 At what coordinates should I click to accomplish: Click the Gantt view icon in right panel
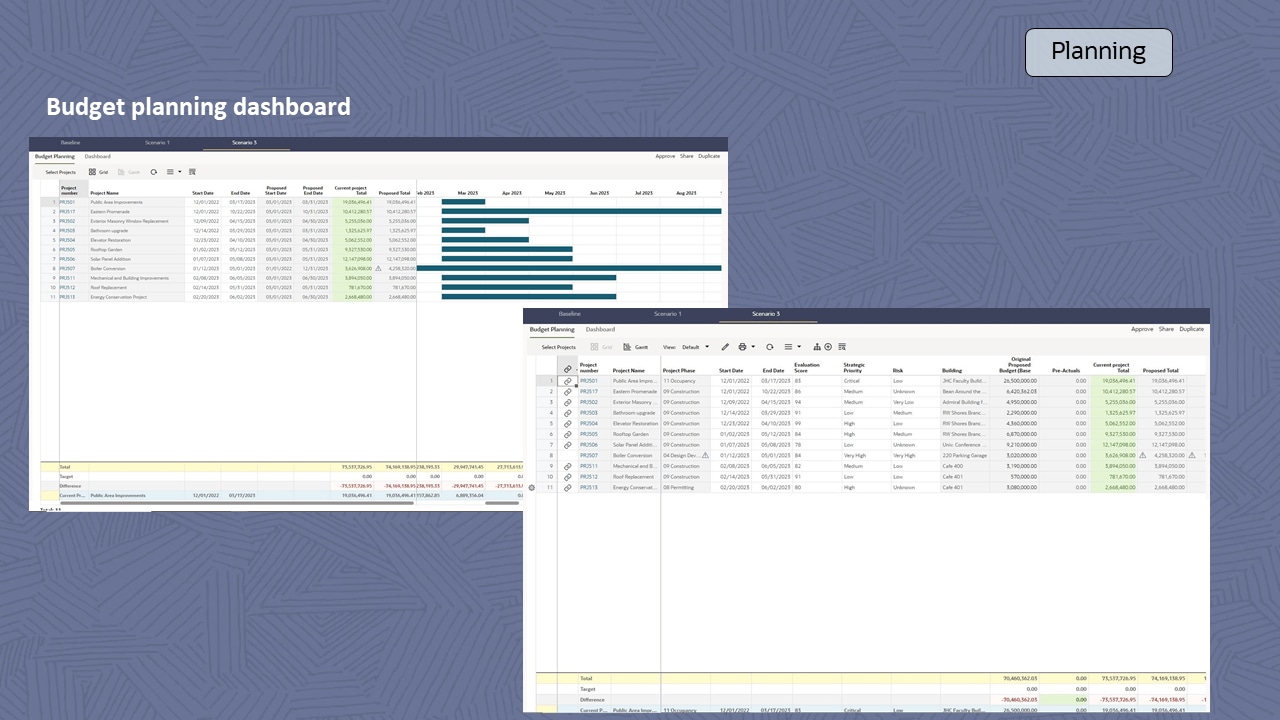(627, 347)
